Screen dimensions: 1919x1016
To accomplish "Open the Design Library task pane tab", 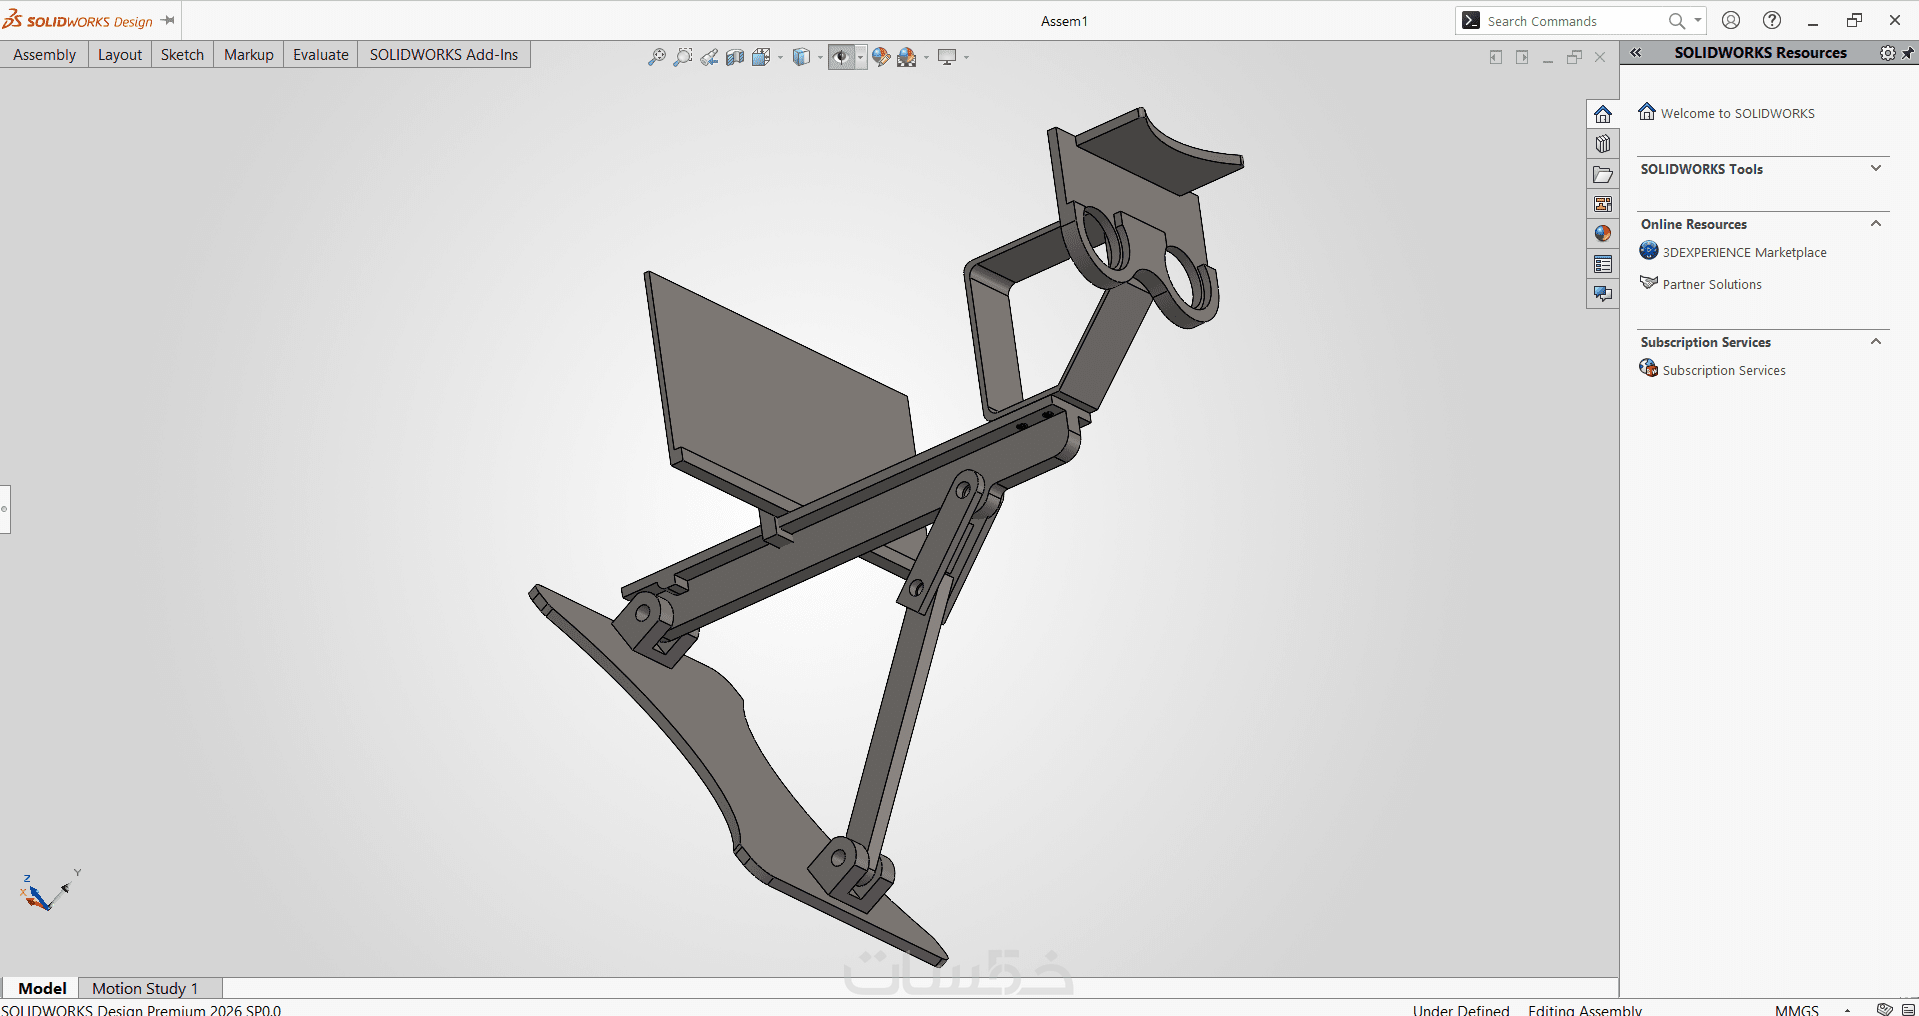I will click(x=1603, y=144).
